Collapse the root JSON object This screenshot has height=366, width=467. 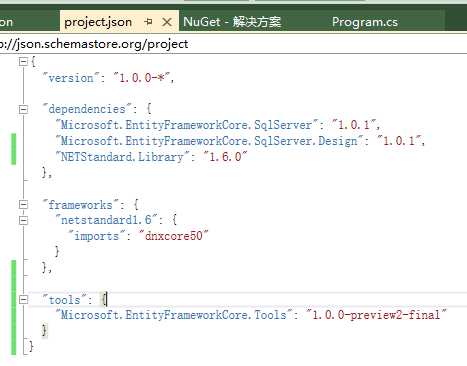click(x=23, y=62)
